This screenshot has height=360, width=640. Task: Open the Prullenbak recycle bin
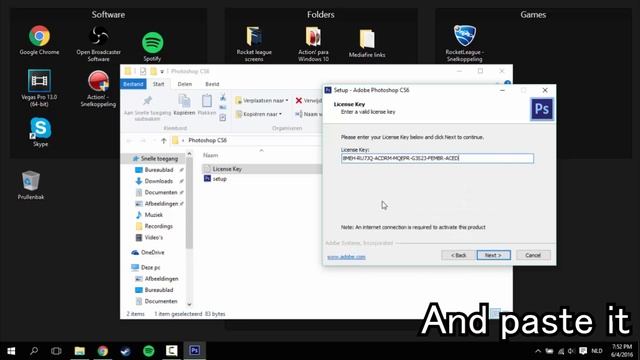[31, 185]
